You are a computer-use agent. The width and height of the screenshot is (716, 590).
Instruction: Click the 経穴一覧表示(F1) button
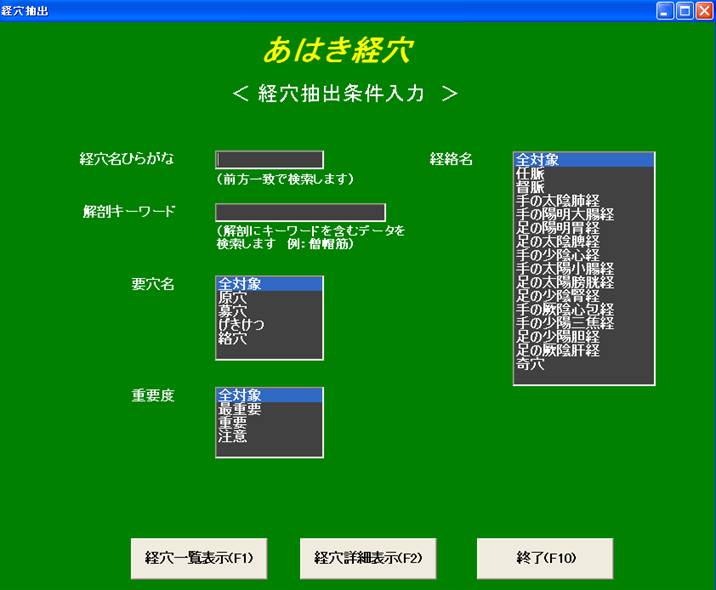click(199, 558)
